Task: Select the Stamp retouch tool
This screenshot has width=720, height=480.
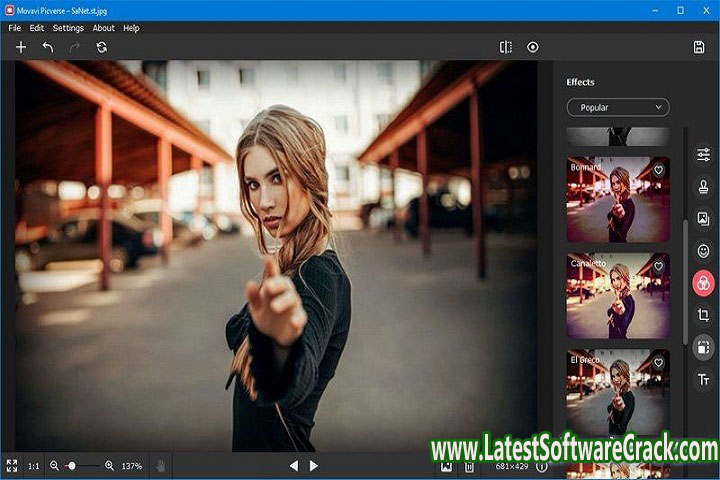Action: [x=703, y=186]
